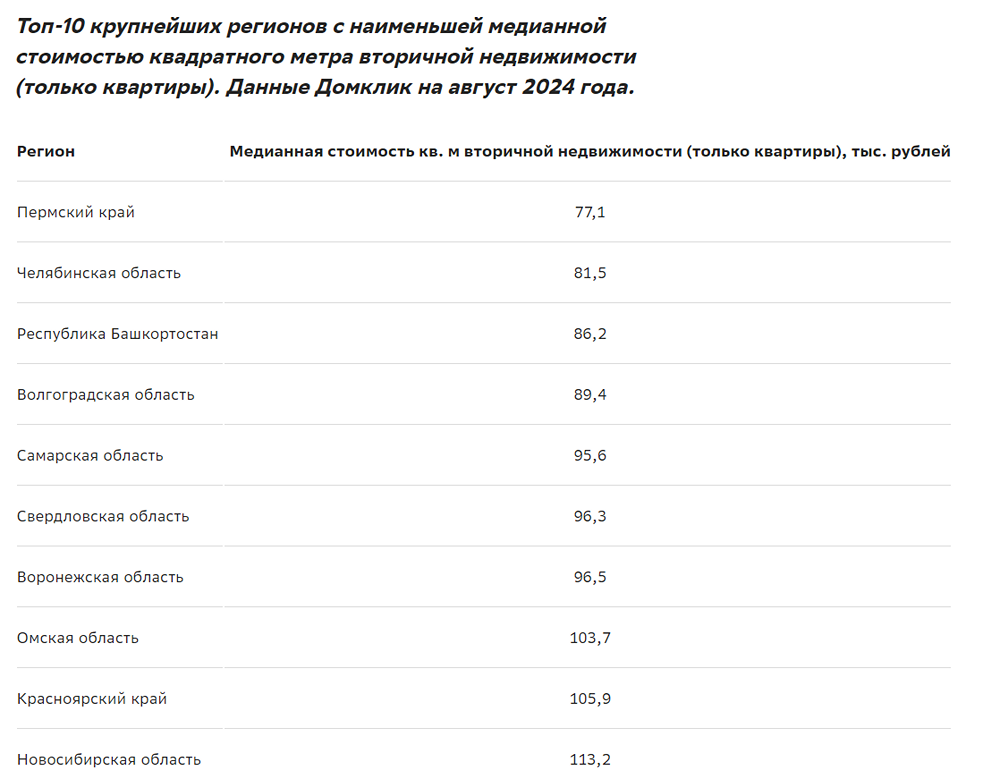Select the 'Пермский край' row label
Screen dimensions: 1000x779
point(76,212)
